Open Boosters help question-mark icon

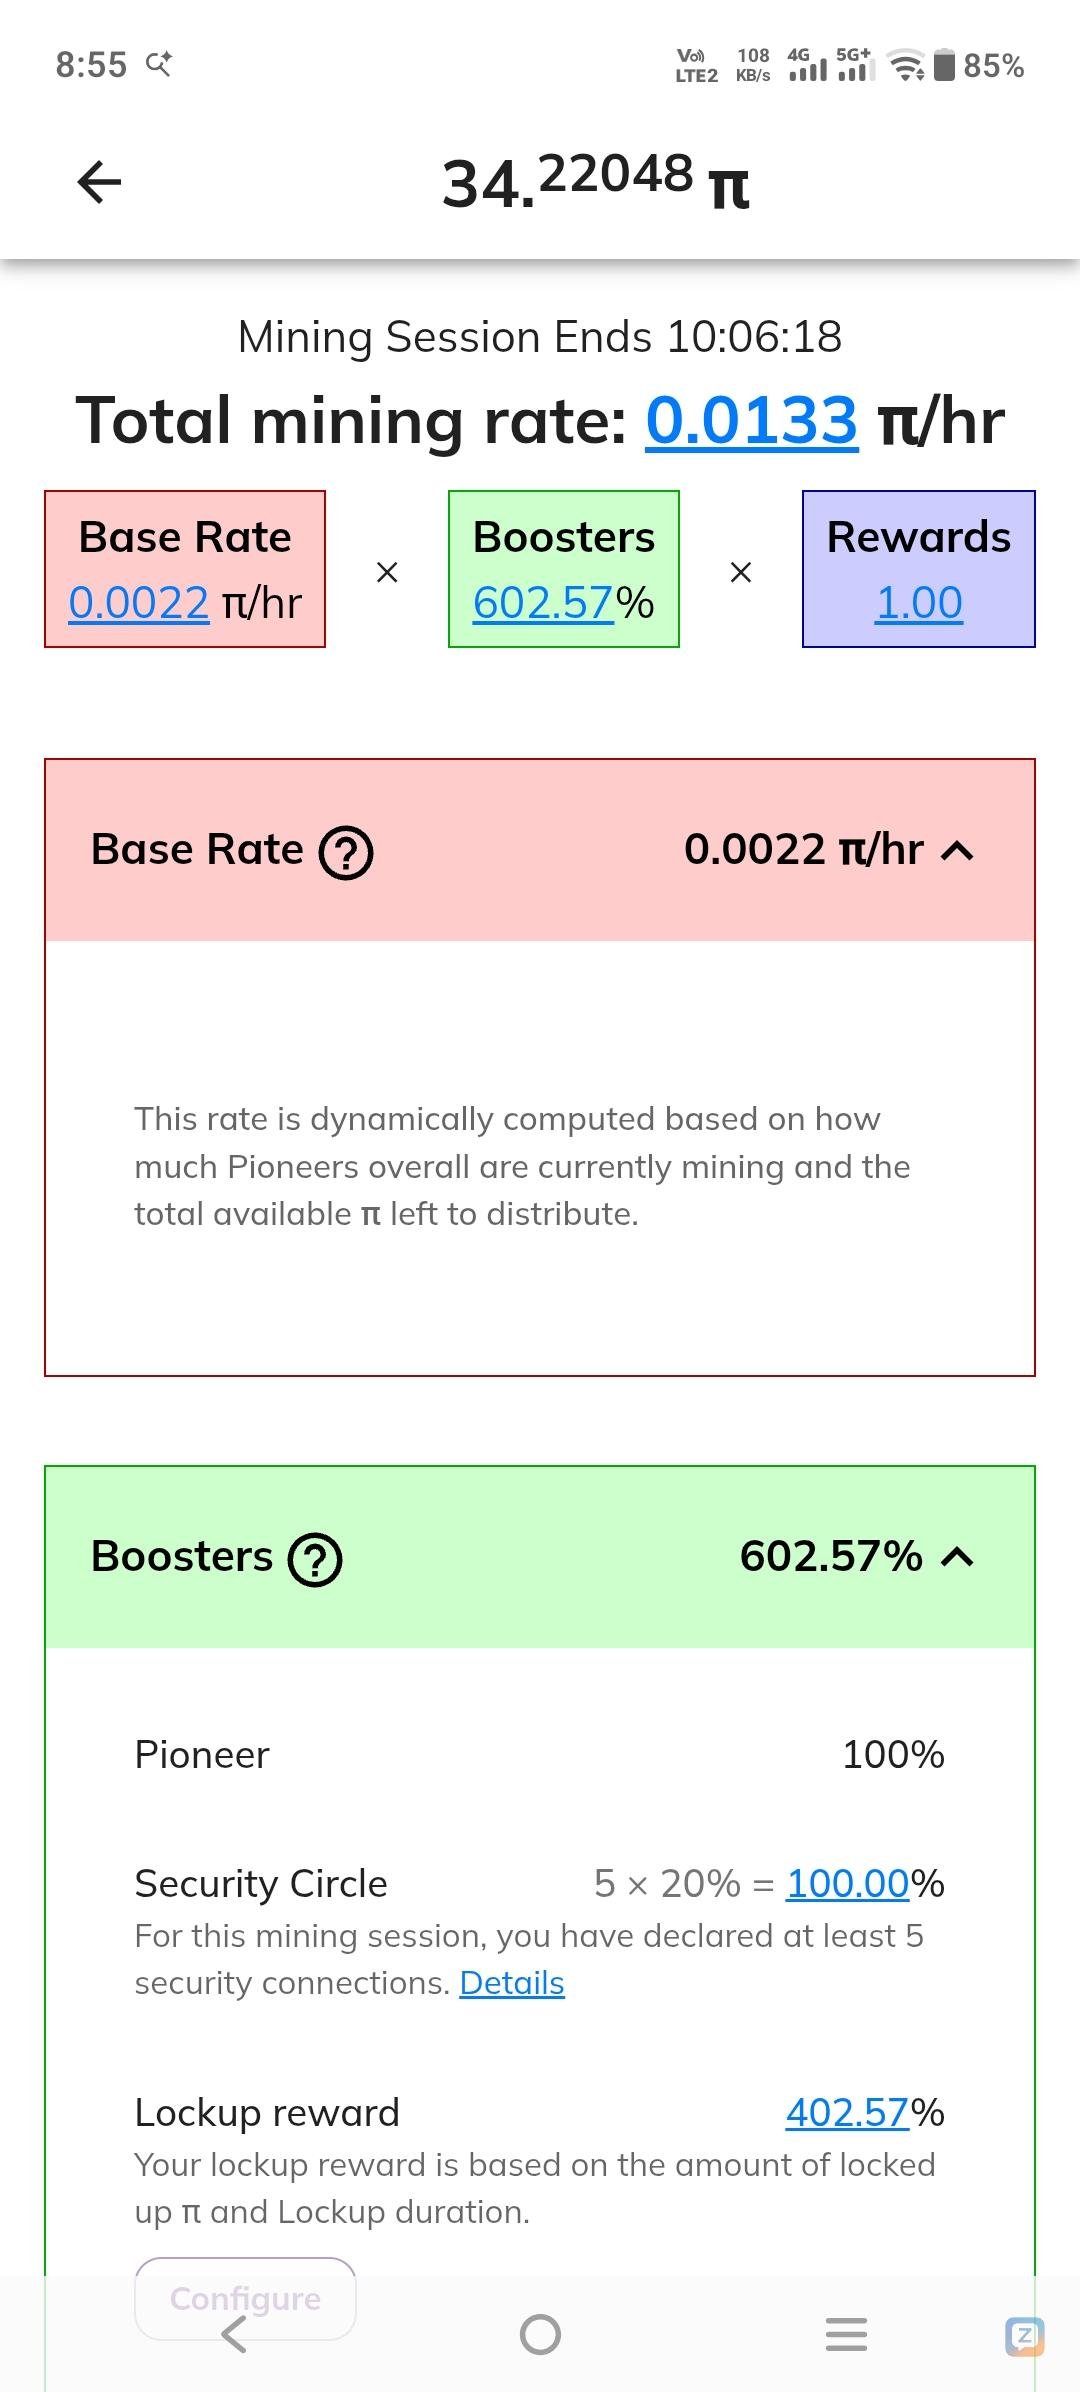[316, 1560]
